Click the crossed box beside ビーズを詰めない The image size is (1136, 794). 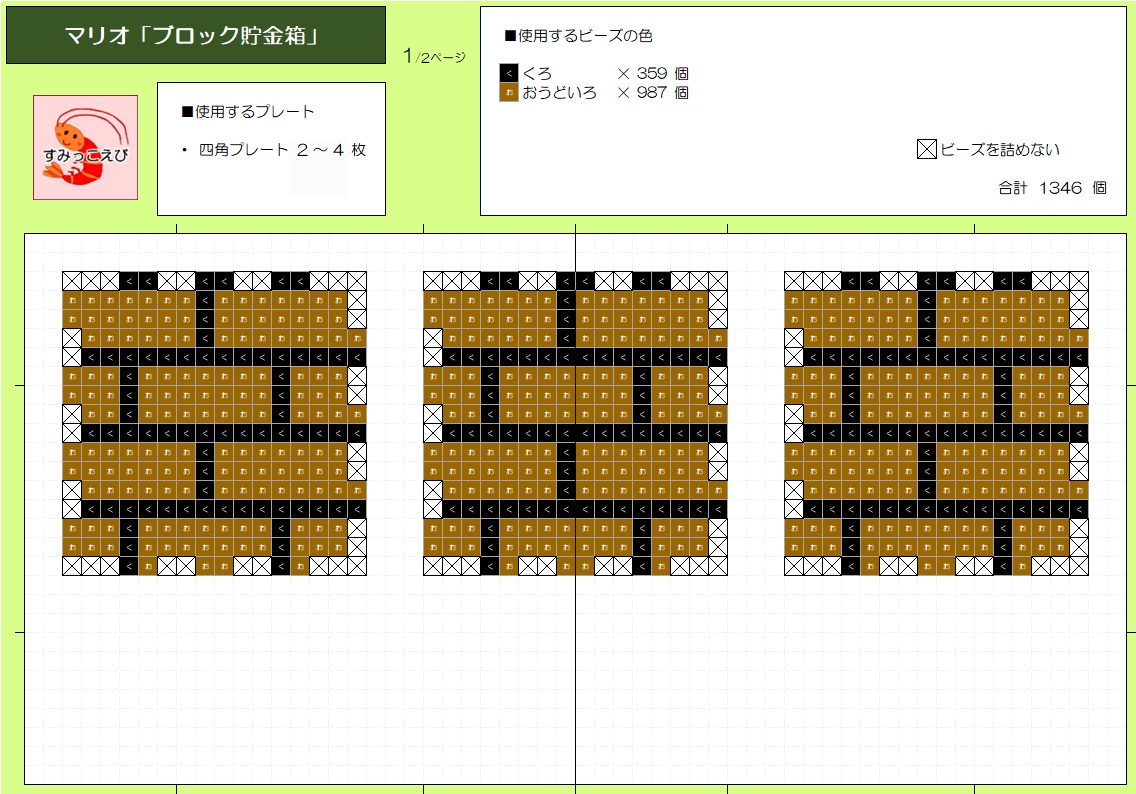927,149
